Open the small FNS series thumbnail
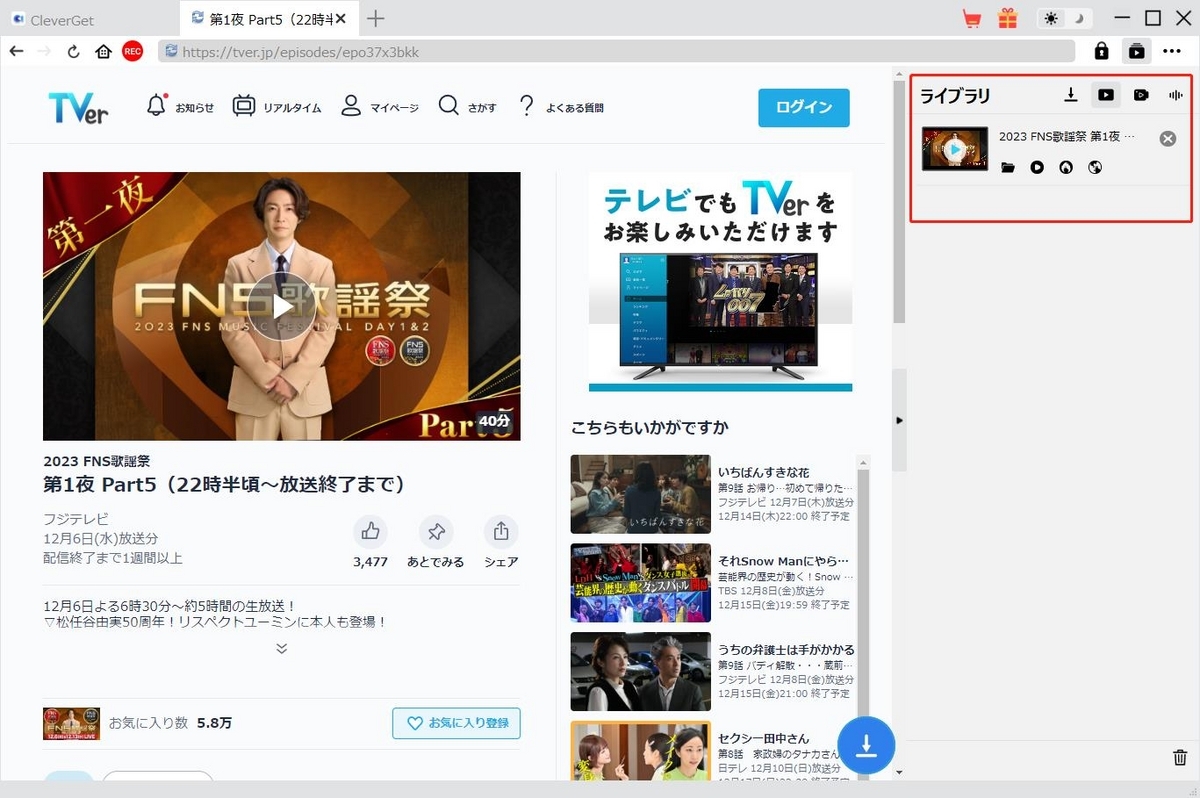The image size is (1200, 798). (71, 723)
